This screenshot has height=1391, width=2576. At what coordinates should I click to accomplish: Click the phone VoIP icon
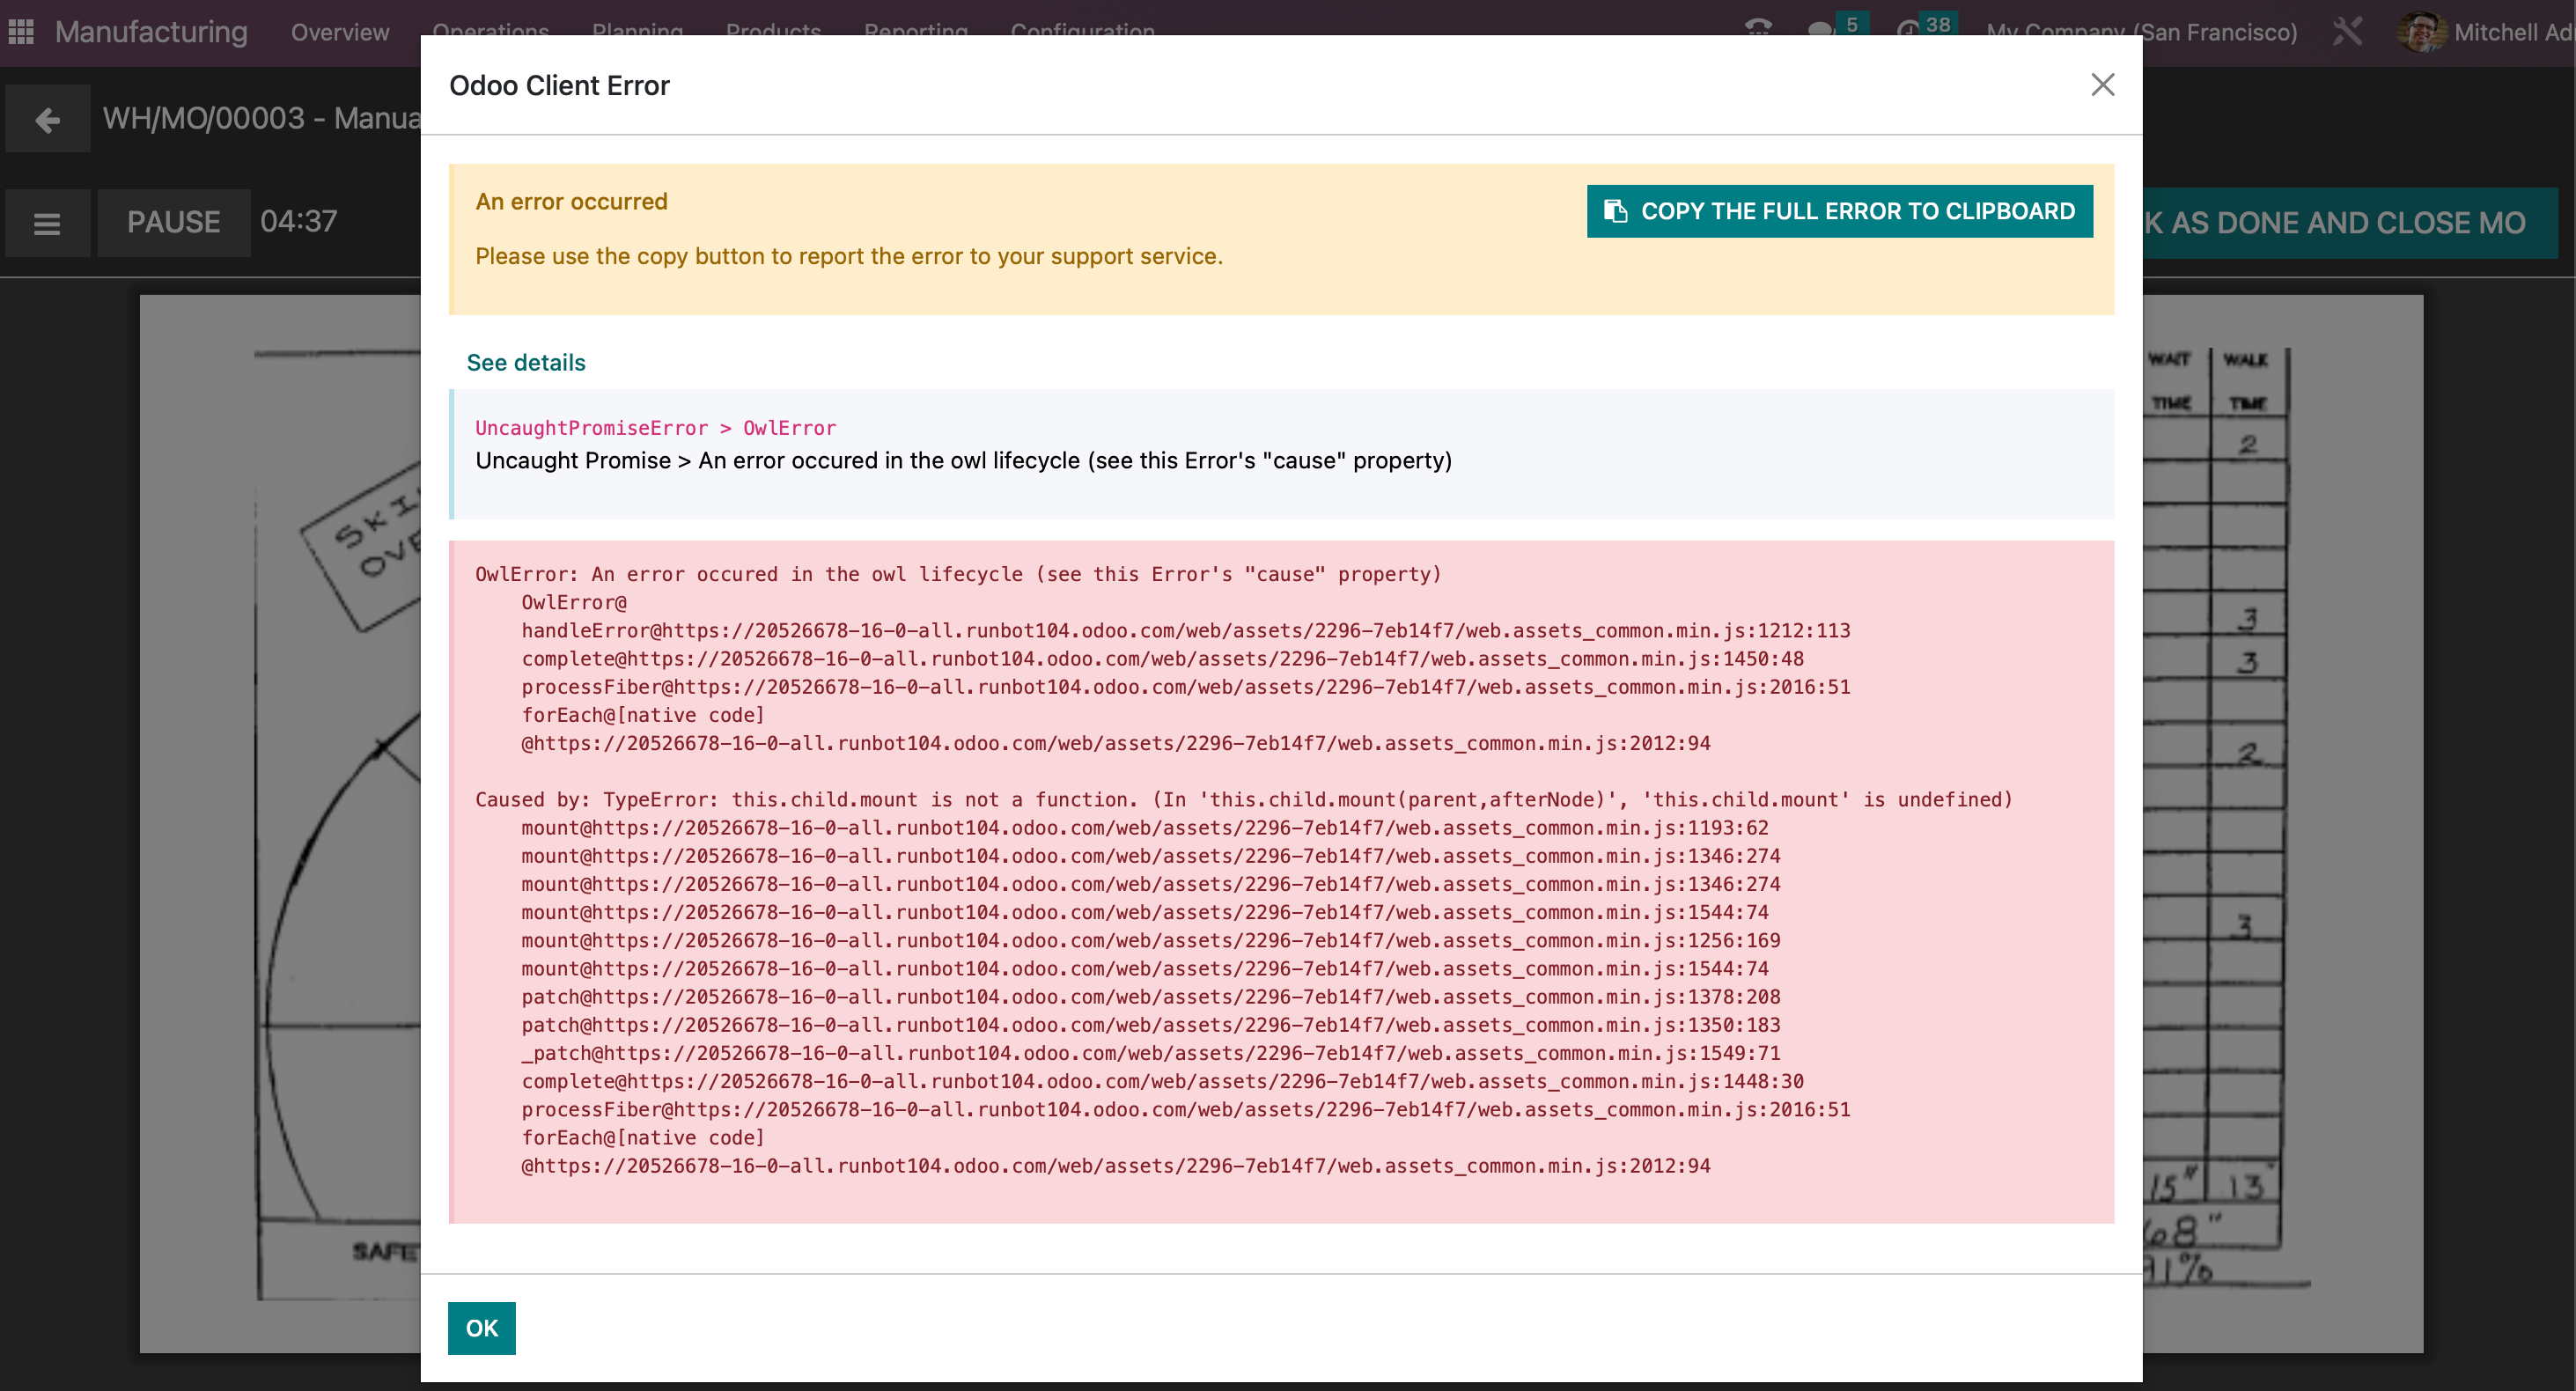click(x=1757, y=28)
